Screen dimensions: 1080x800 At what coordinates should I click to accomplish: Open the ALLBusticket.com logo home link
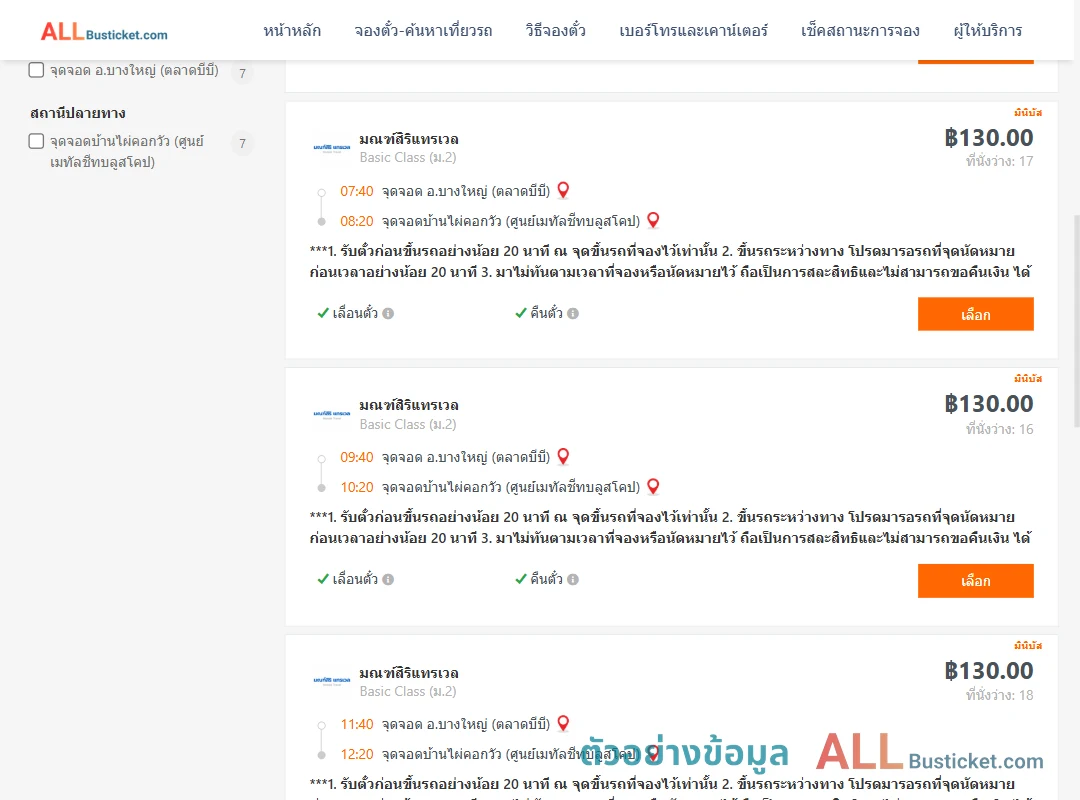(104, 32)
